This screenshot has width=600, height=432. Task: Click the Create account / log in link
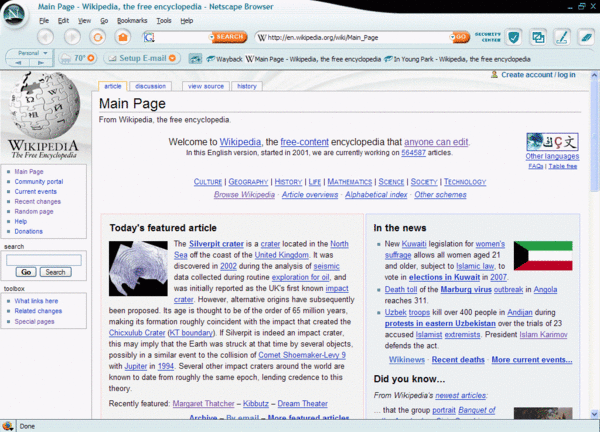point(538,75)
